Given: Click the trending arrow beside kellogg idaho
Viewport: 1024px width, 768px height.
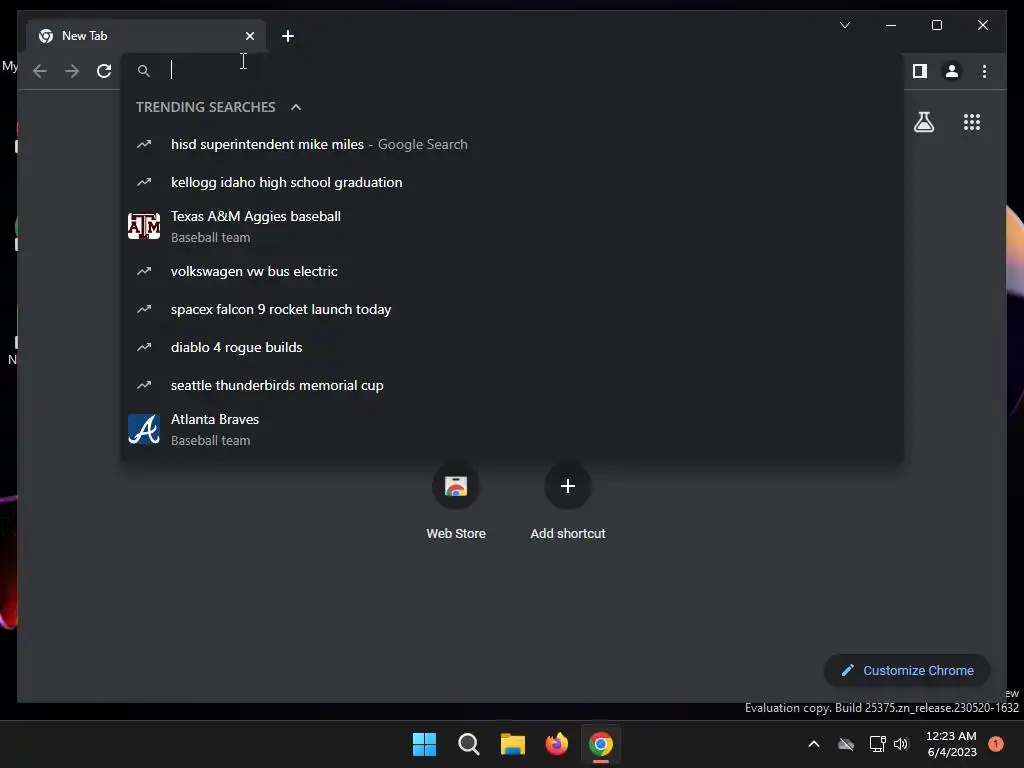Looking at the screenshot, I should click(144, 182).
